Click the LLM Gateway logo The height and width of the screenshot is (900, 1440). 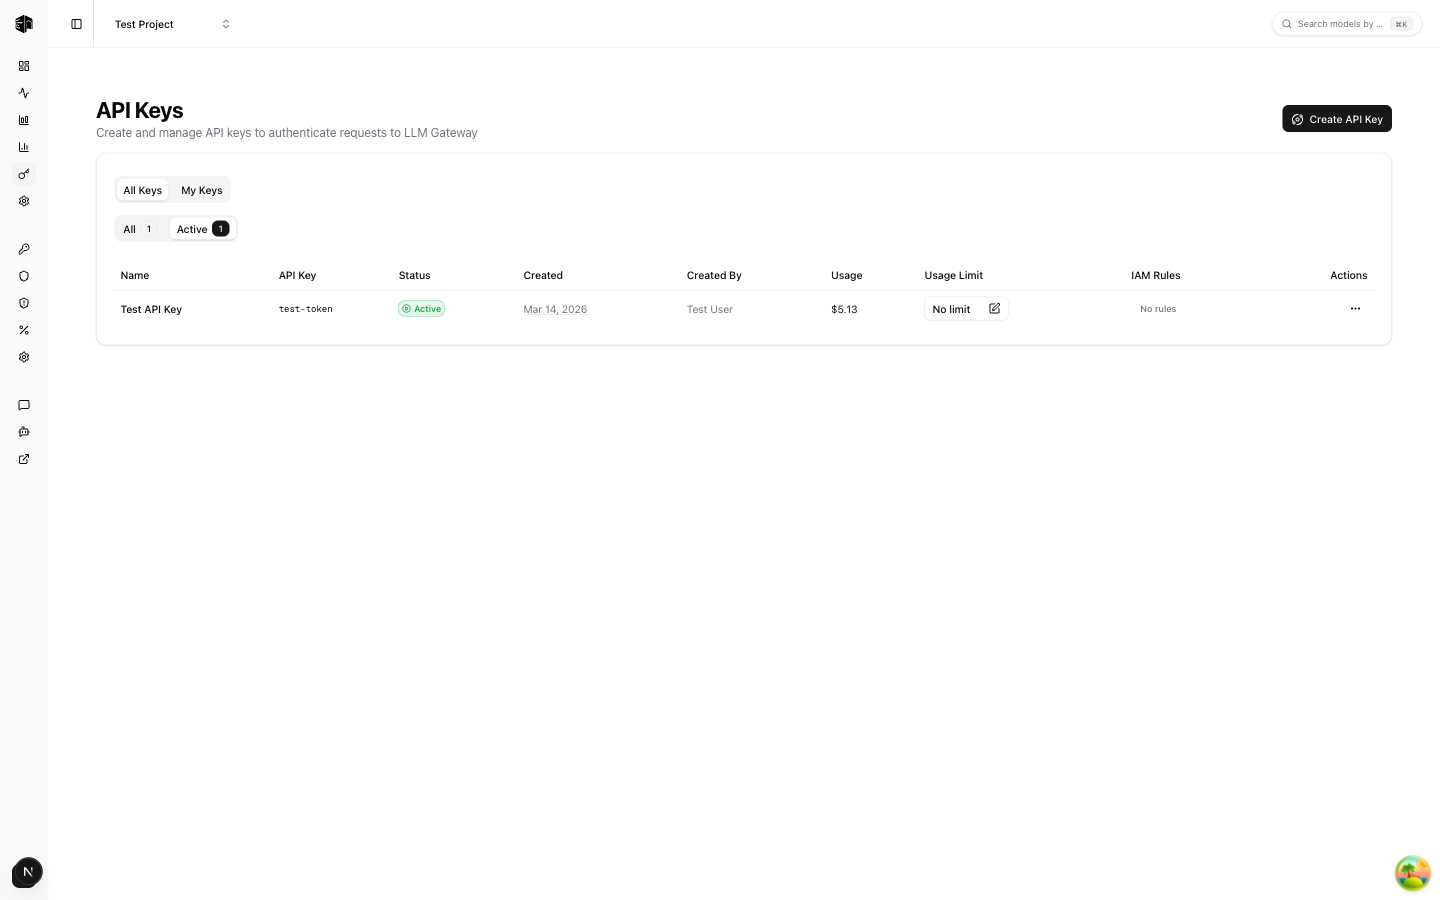coord(24,24)
